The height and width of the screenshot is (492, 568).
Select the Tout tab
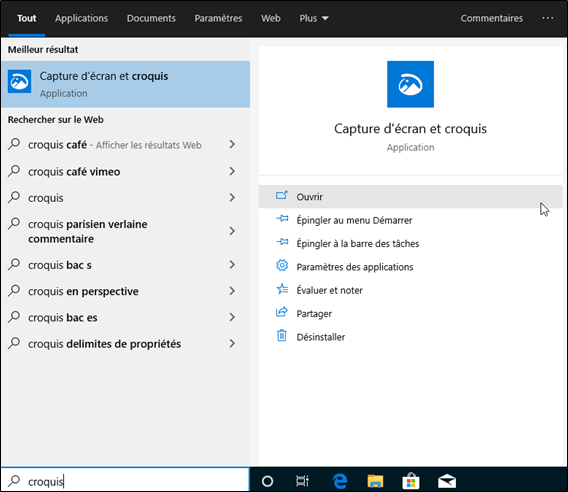26,18
